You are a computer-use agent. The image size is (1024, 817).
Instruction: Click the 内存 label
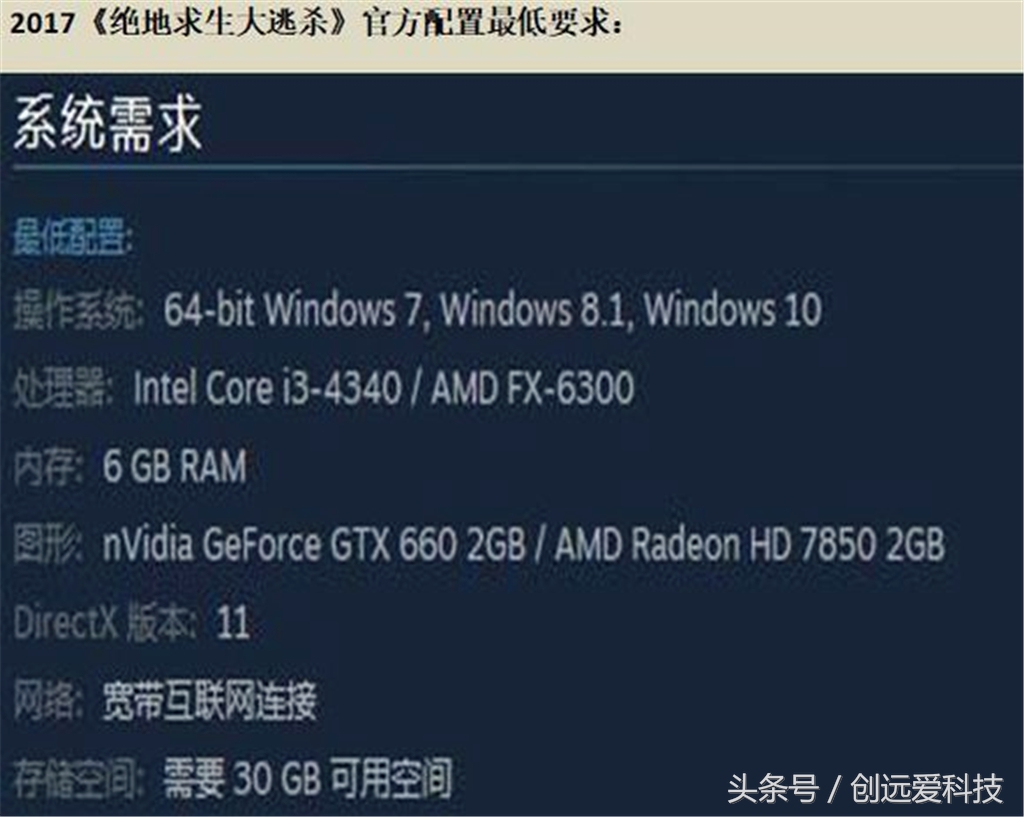click(x=49, y=467)
